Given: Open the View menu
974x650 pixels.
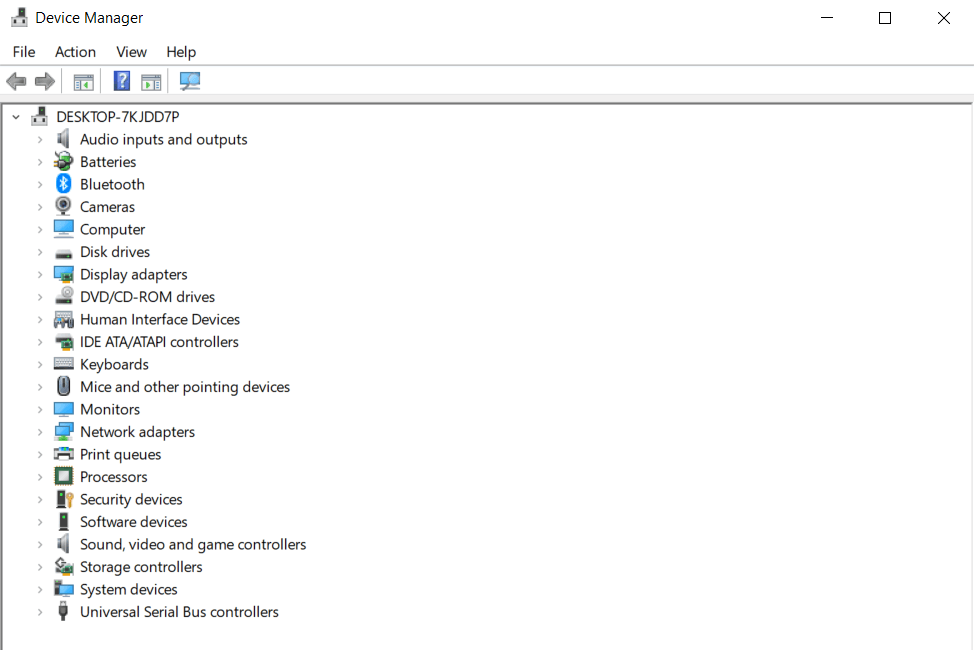Looking at the screenshot, I should click(x=131, y=52).
